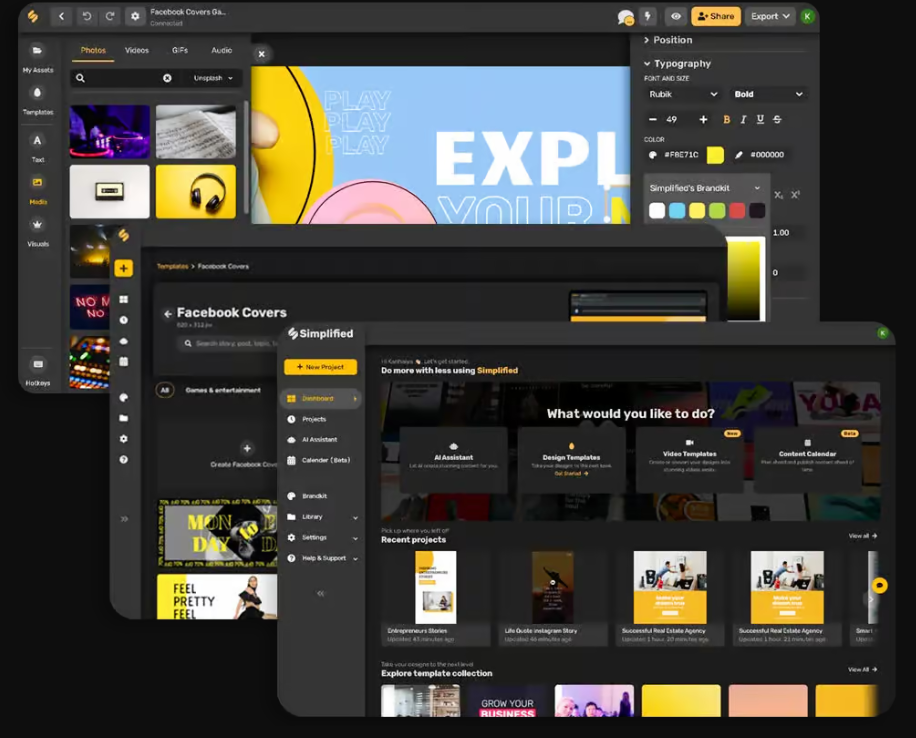Toggle preview eye icon in editor
This screenshot has height=738, width=916.
(x=676, y=16)
